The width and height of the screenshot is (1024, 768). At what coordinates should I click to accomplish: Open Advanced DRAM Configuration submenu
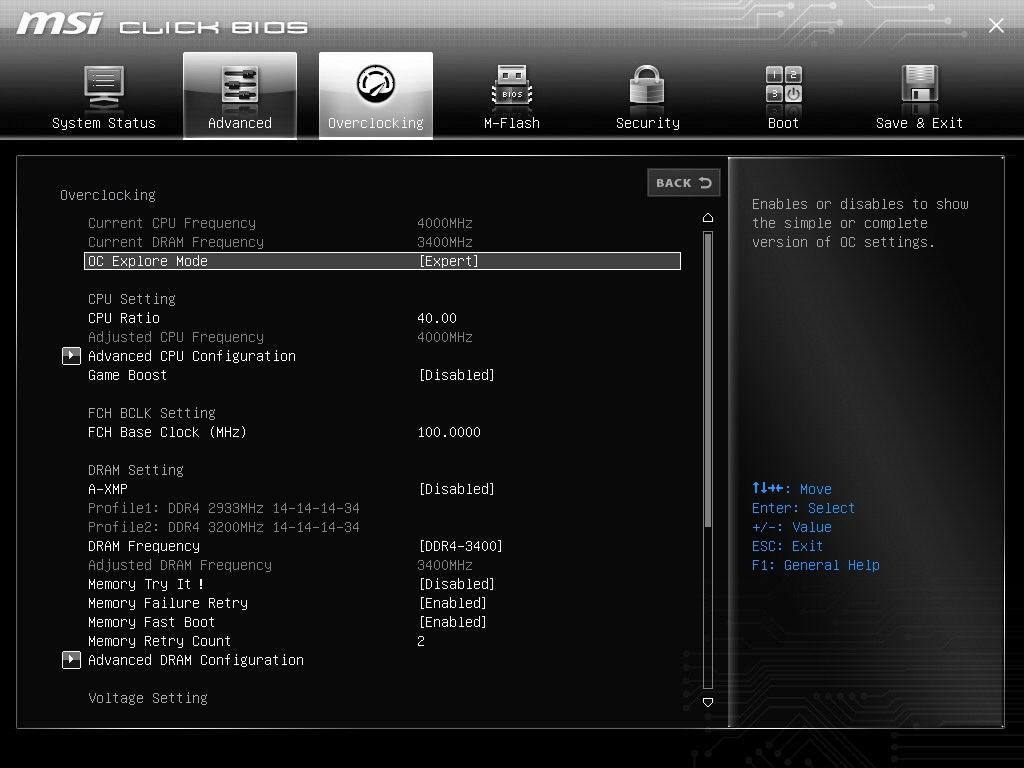pyautogui.click(x=196, y=660)
